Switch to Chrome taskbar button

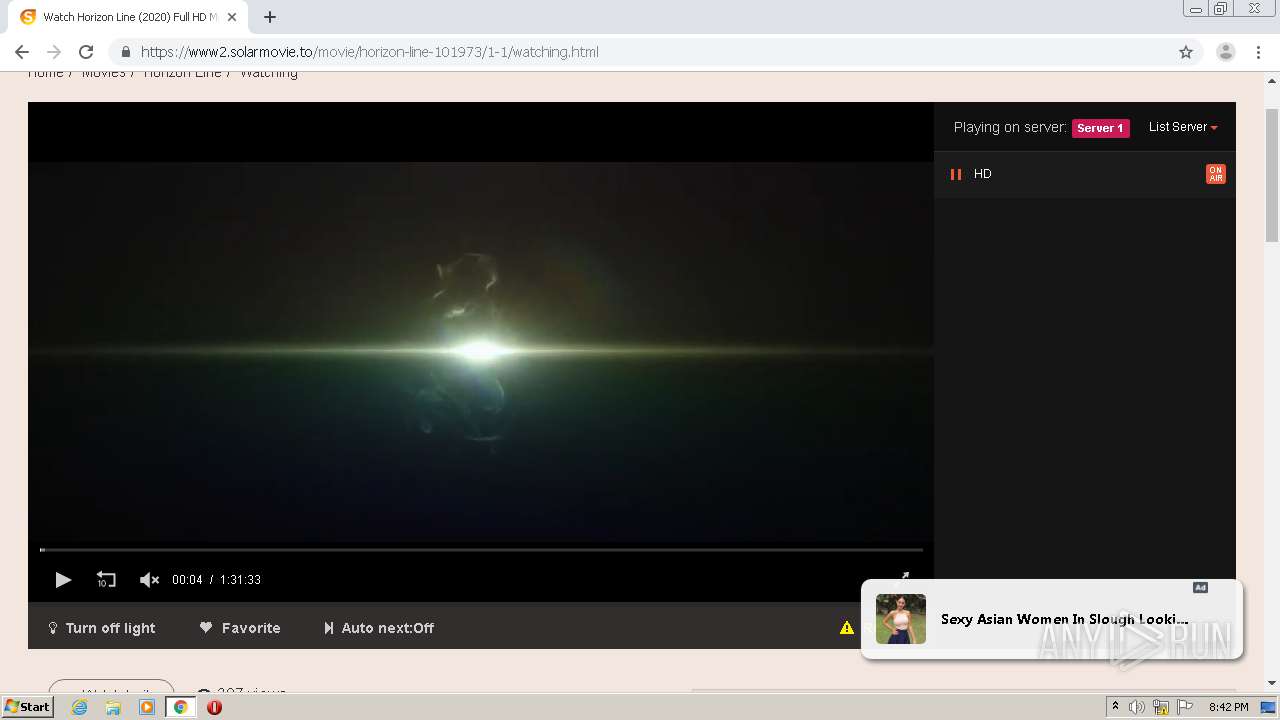(x=181, y=707)
